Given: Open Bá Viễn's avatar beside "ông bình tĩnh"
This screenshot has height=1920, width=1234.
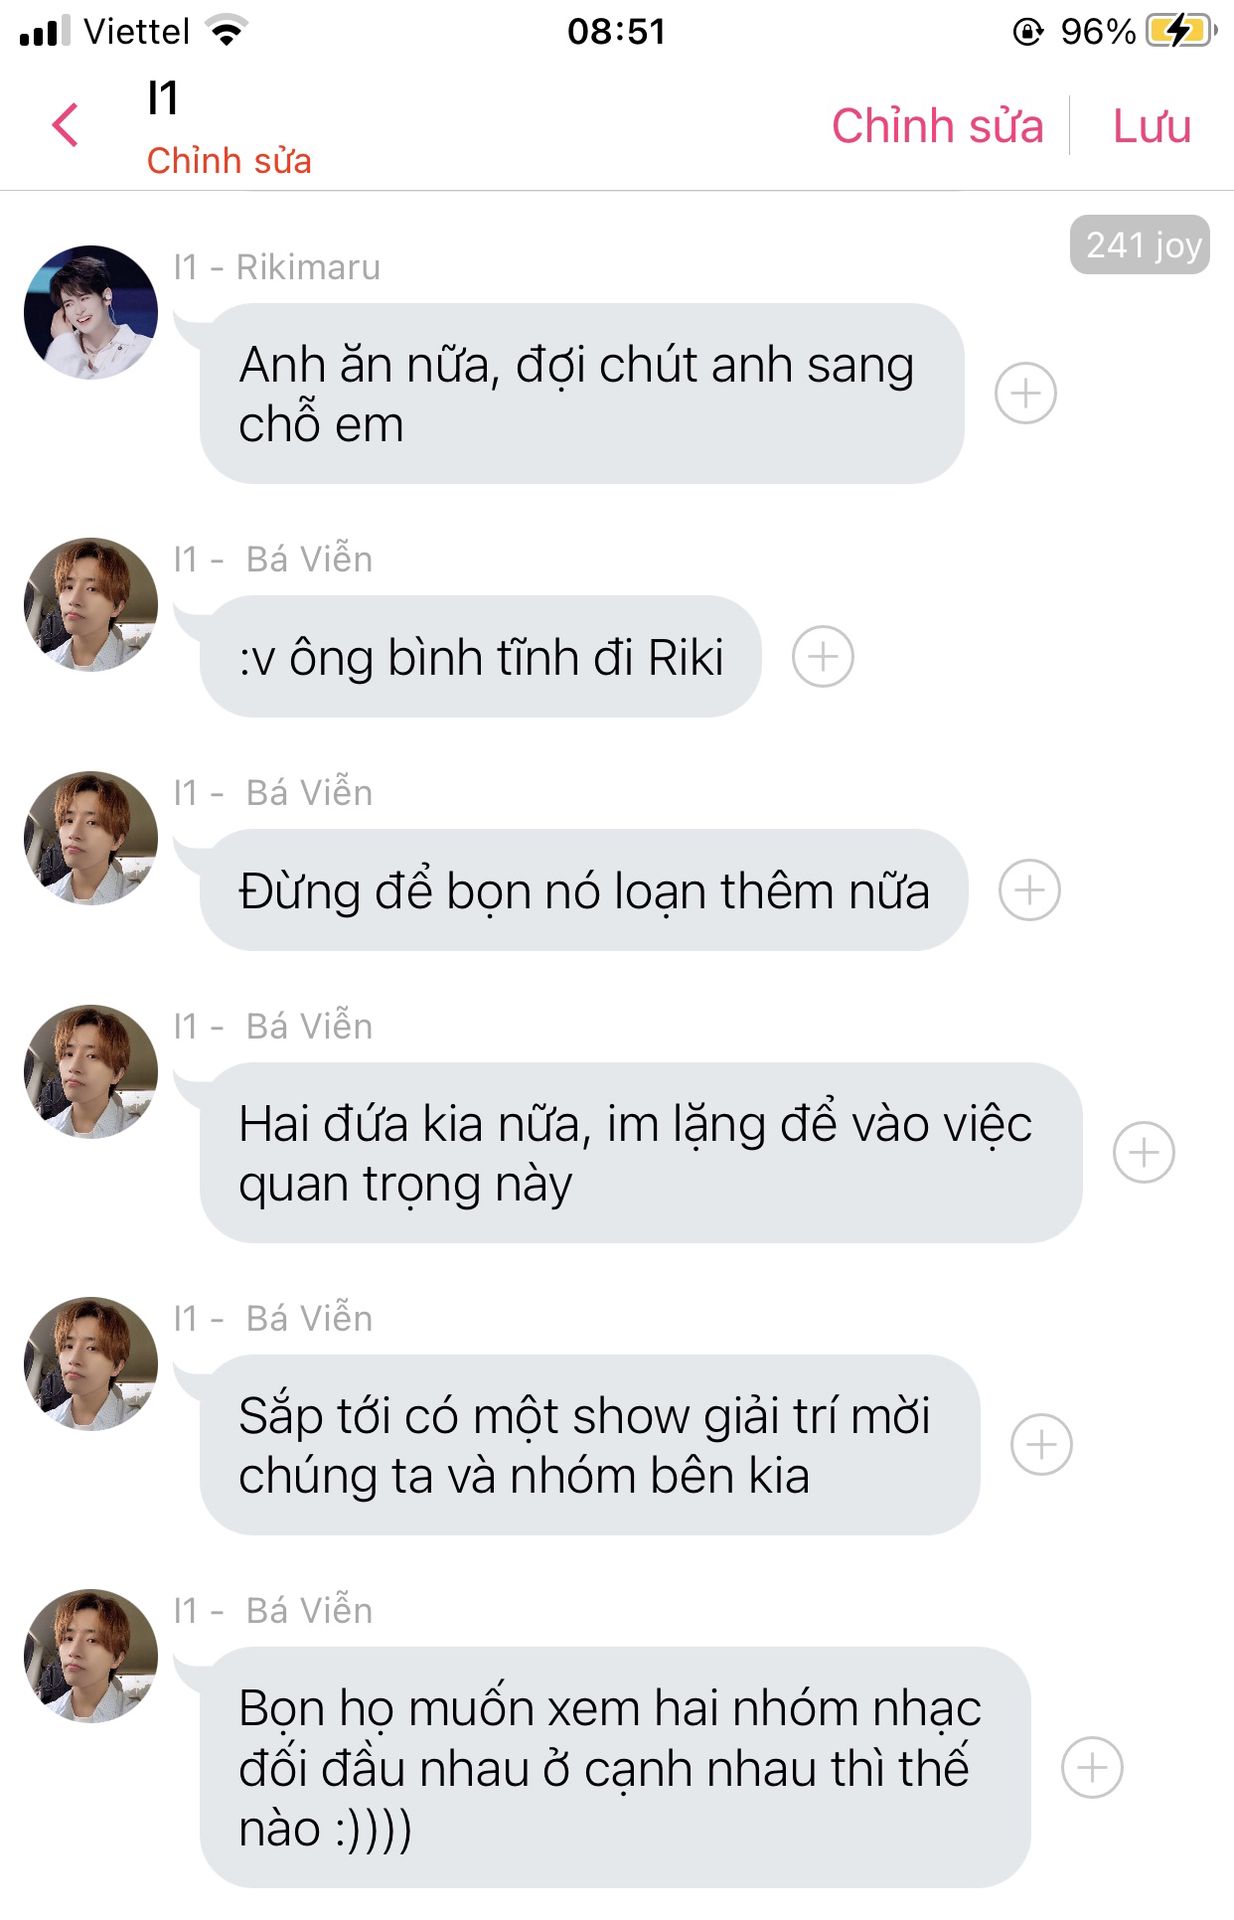Looking at the screenshot, I should point(90,604).
